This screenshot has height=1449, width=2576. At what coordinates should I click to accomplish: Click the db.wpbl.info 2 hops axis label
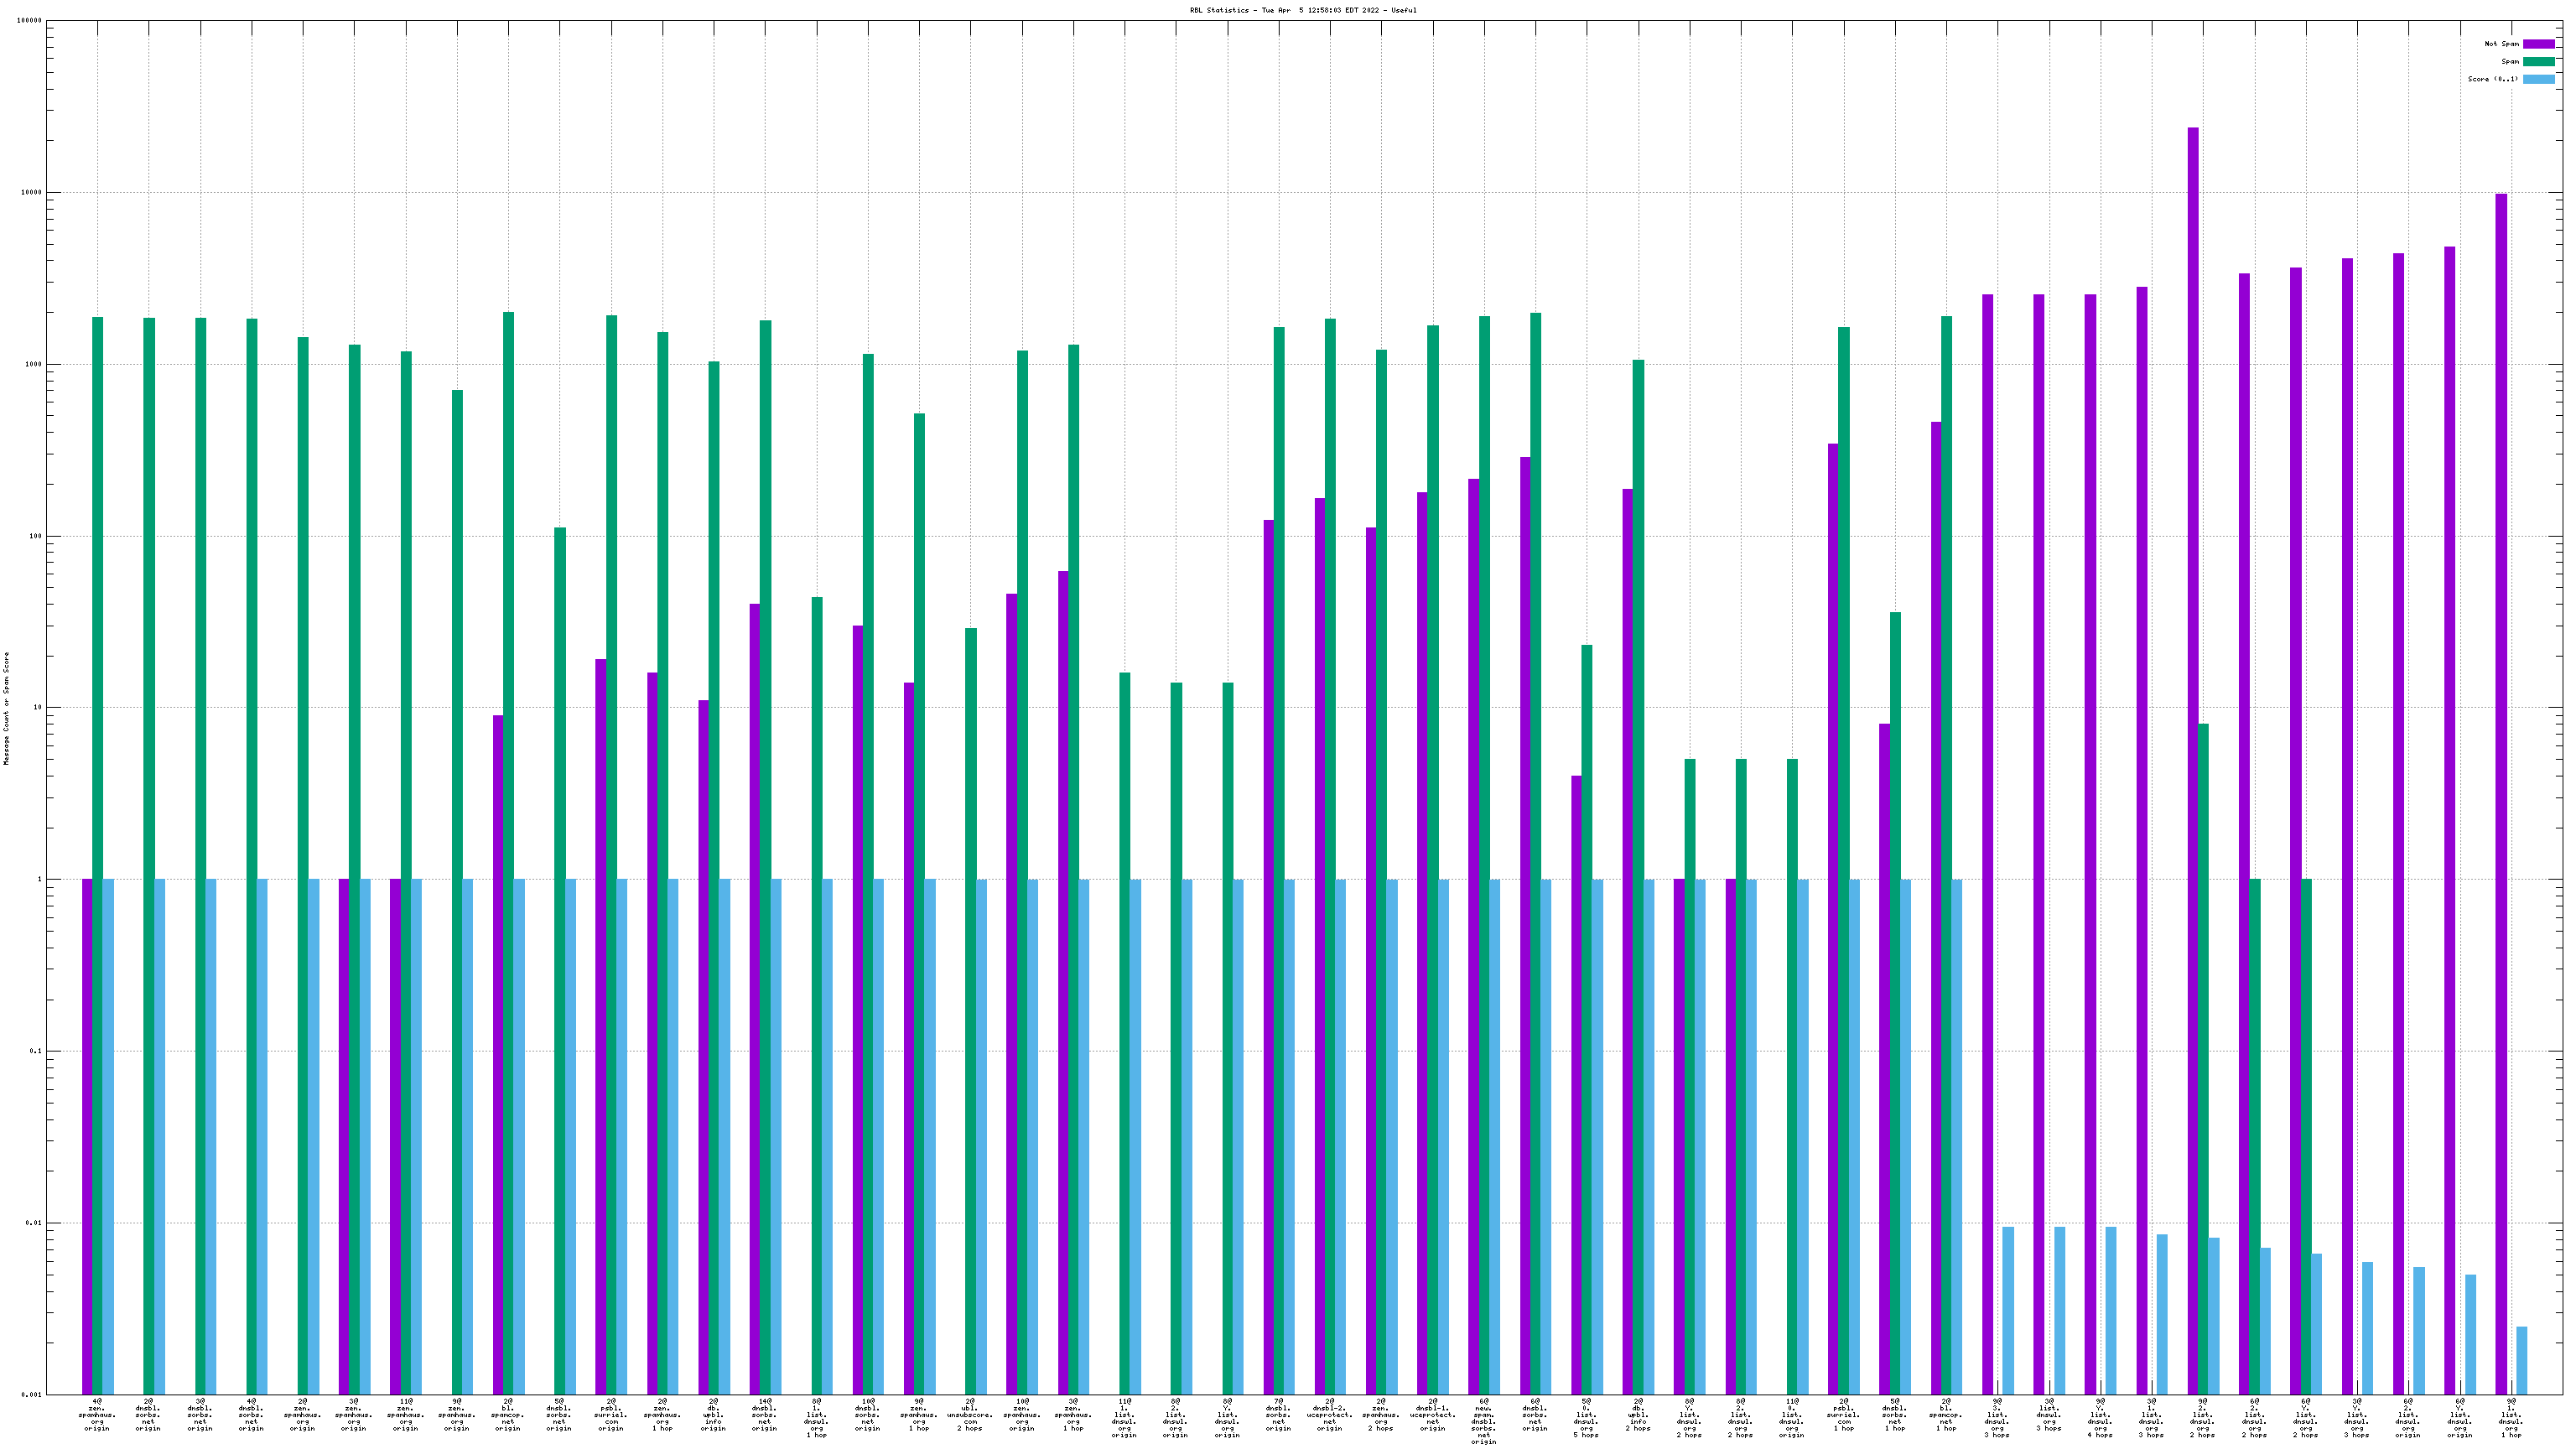[x=1638, y=1416]
